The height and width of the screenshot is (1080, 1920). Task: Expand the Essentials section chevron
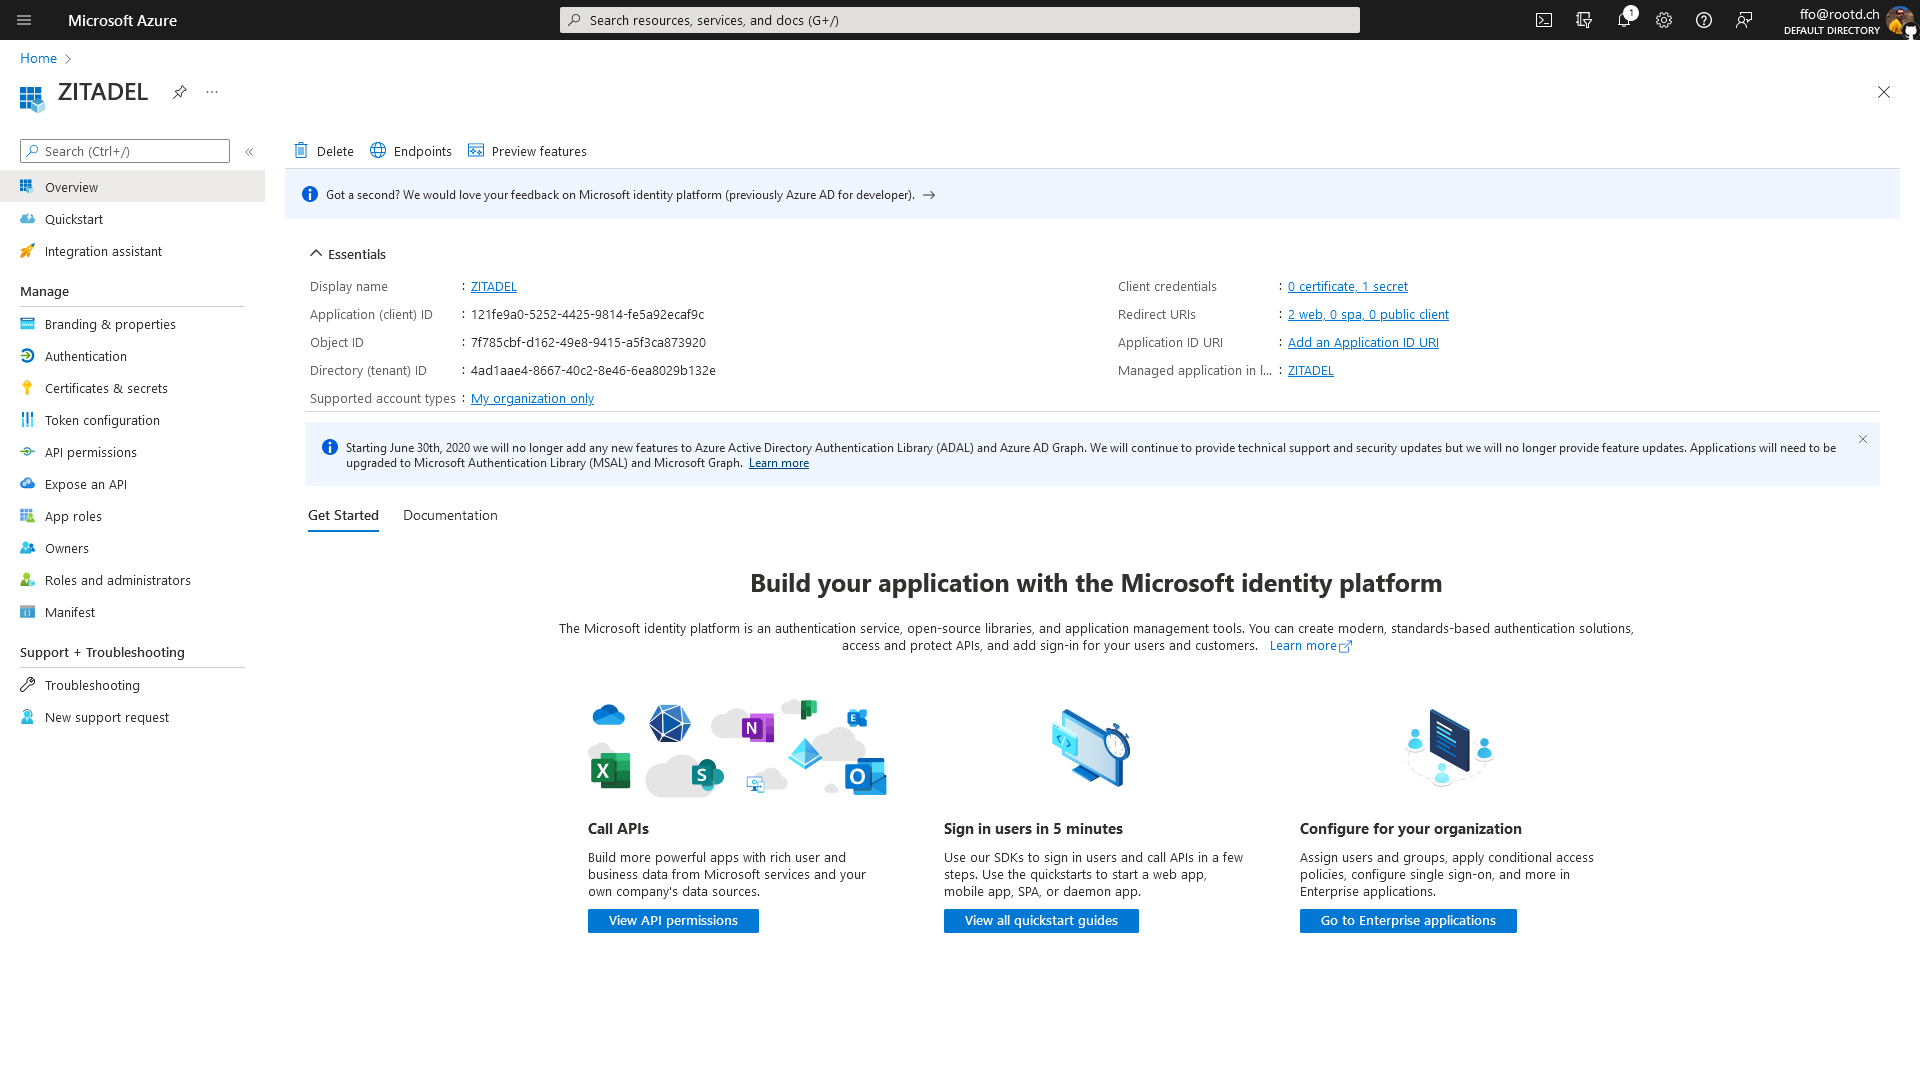coord(315,253)
